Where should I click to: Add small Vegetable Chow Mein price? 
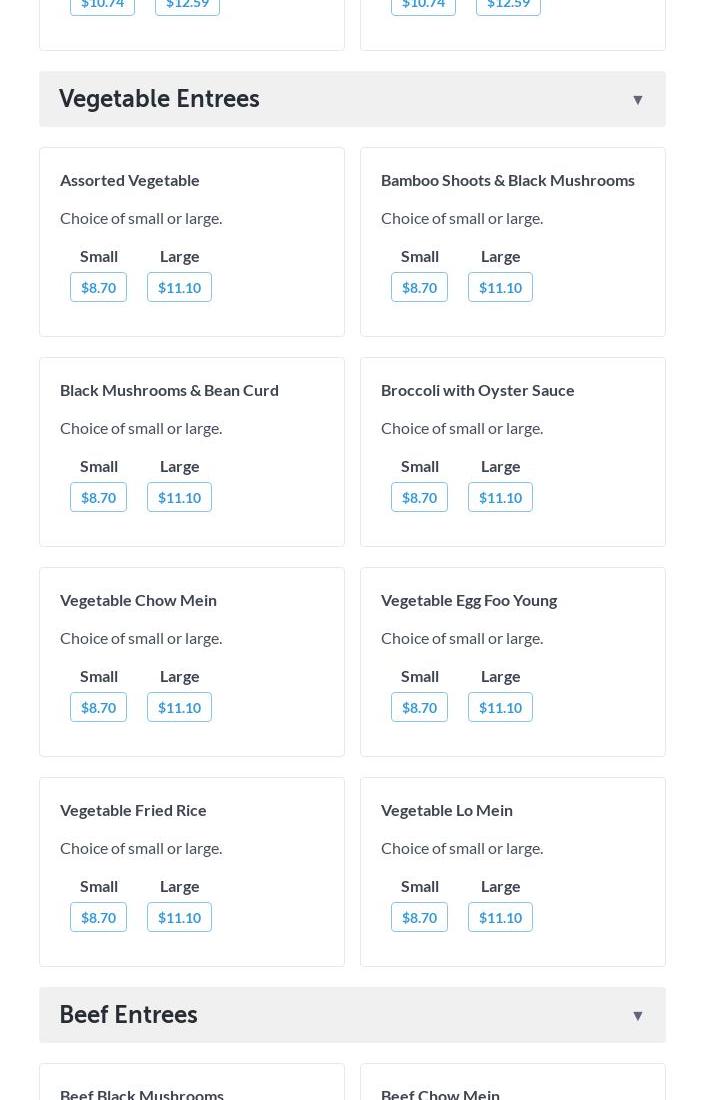click(x=98, y=707)
